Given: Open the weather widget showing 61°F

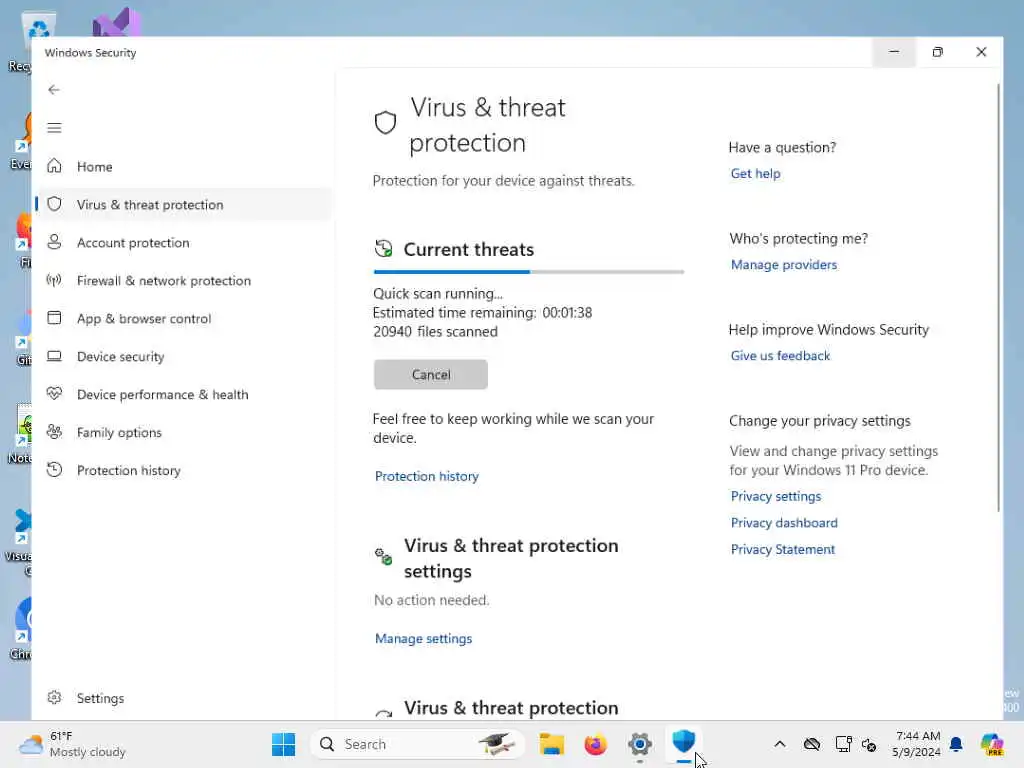Looking at the screenshot, I should pyautogui.click(x=72, y=744).
